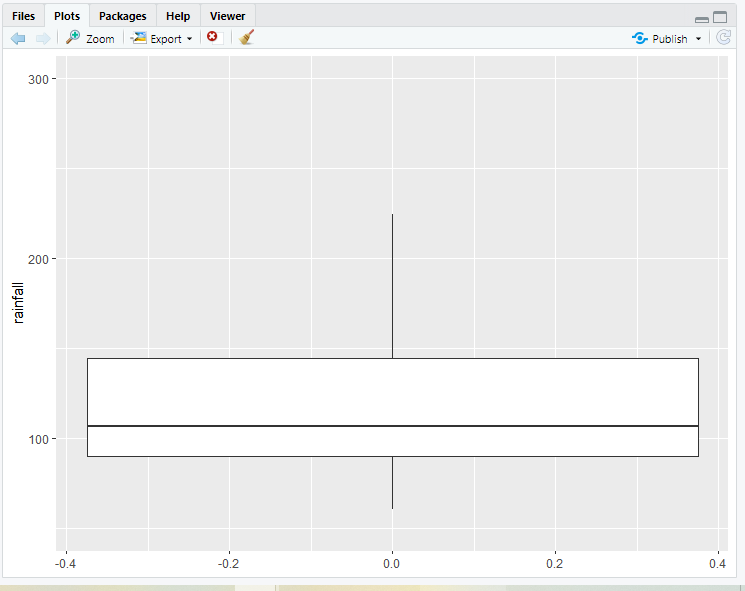The width and height of the screenshot is (745, 591).
Task: Click the 200 y-axis tick label
Action: point(38,259)
